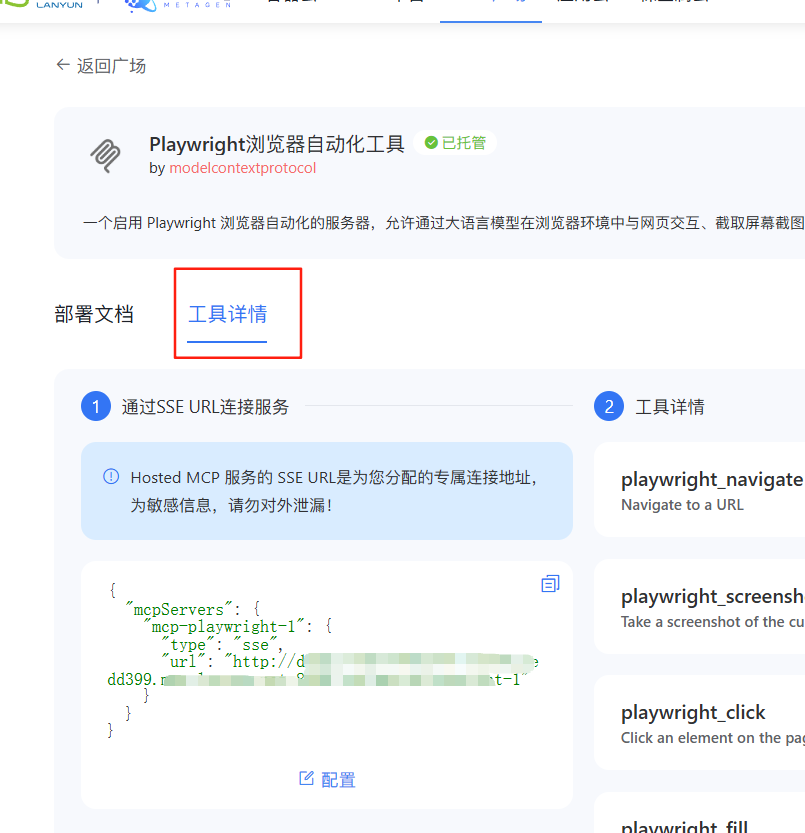Click the info icon in the SSE URL notice
This screenshot has width=805, height=833.
[111, 477]
